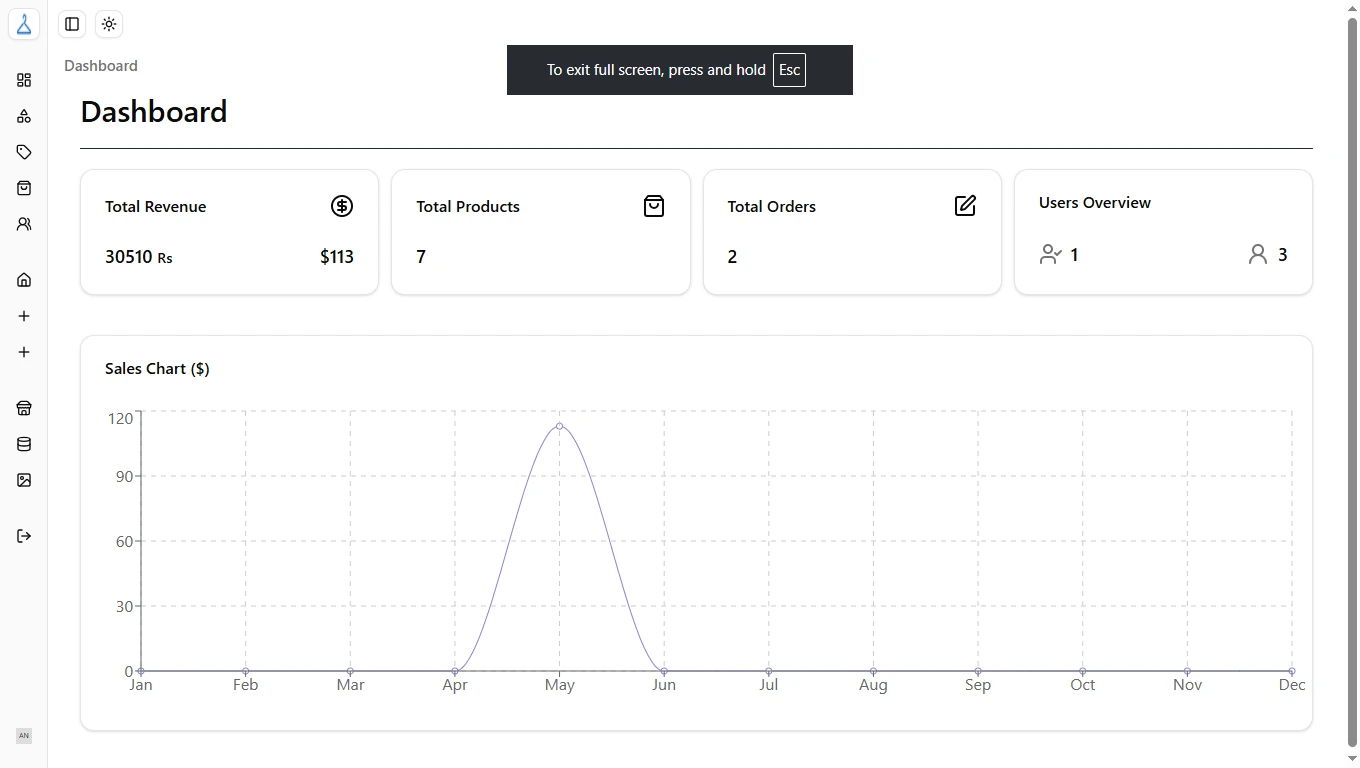
Task: Click the edit icon in Total Orders card
Action: [x=965, y=206]
